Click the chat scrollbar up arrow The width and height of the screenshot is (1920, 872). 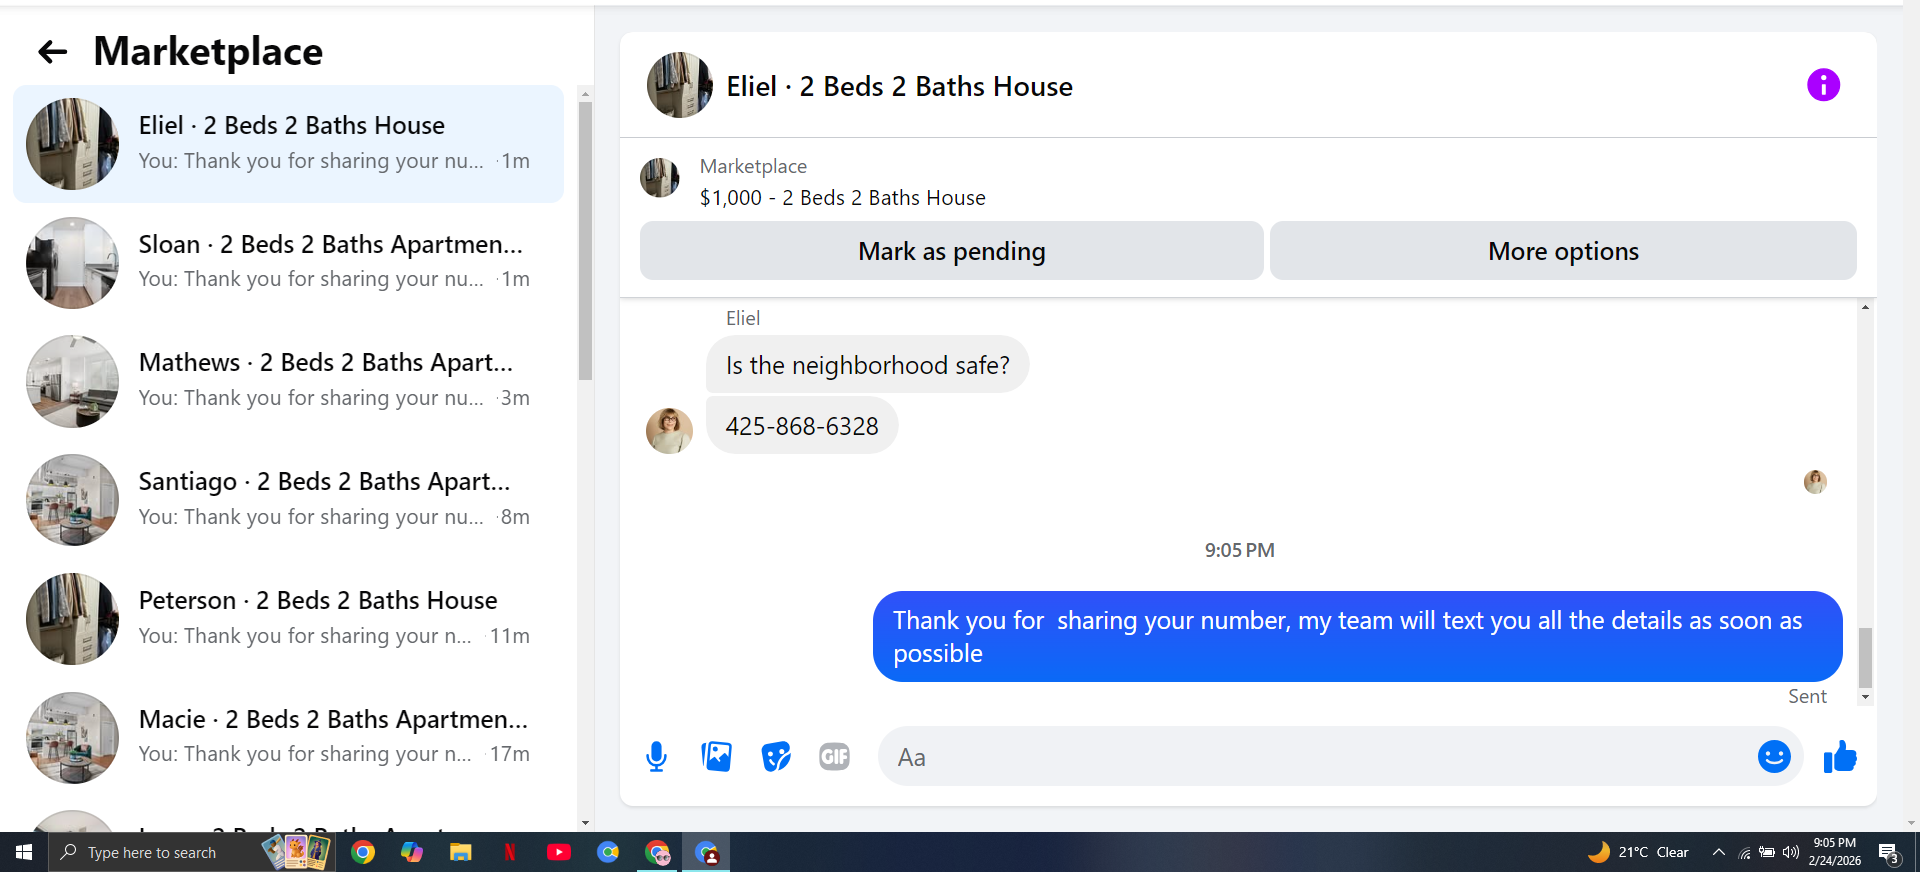click(x=1865, y=307)
